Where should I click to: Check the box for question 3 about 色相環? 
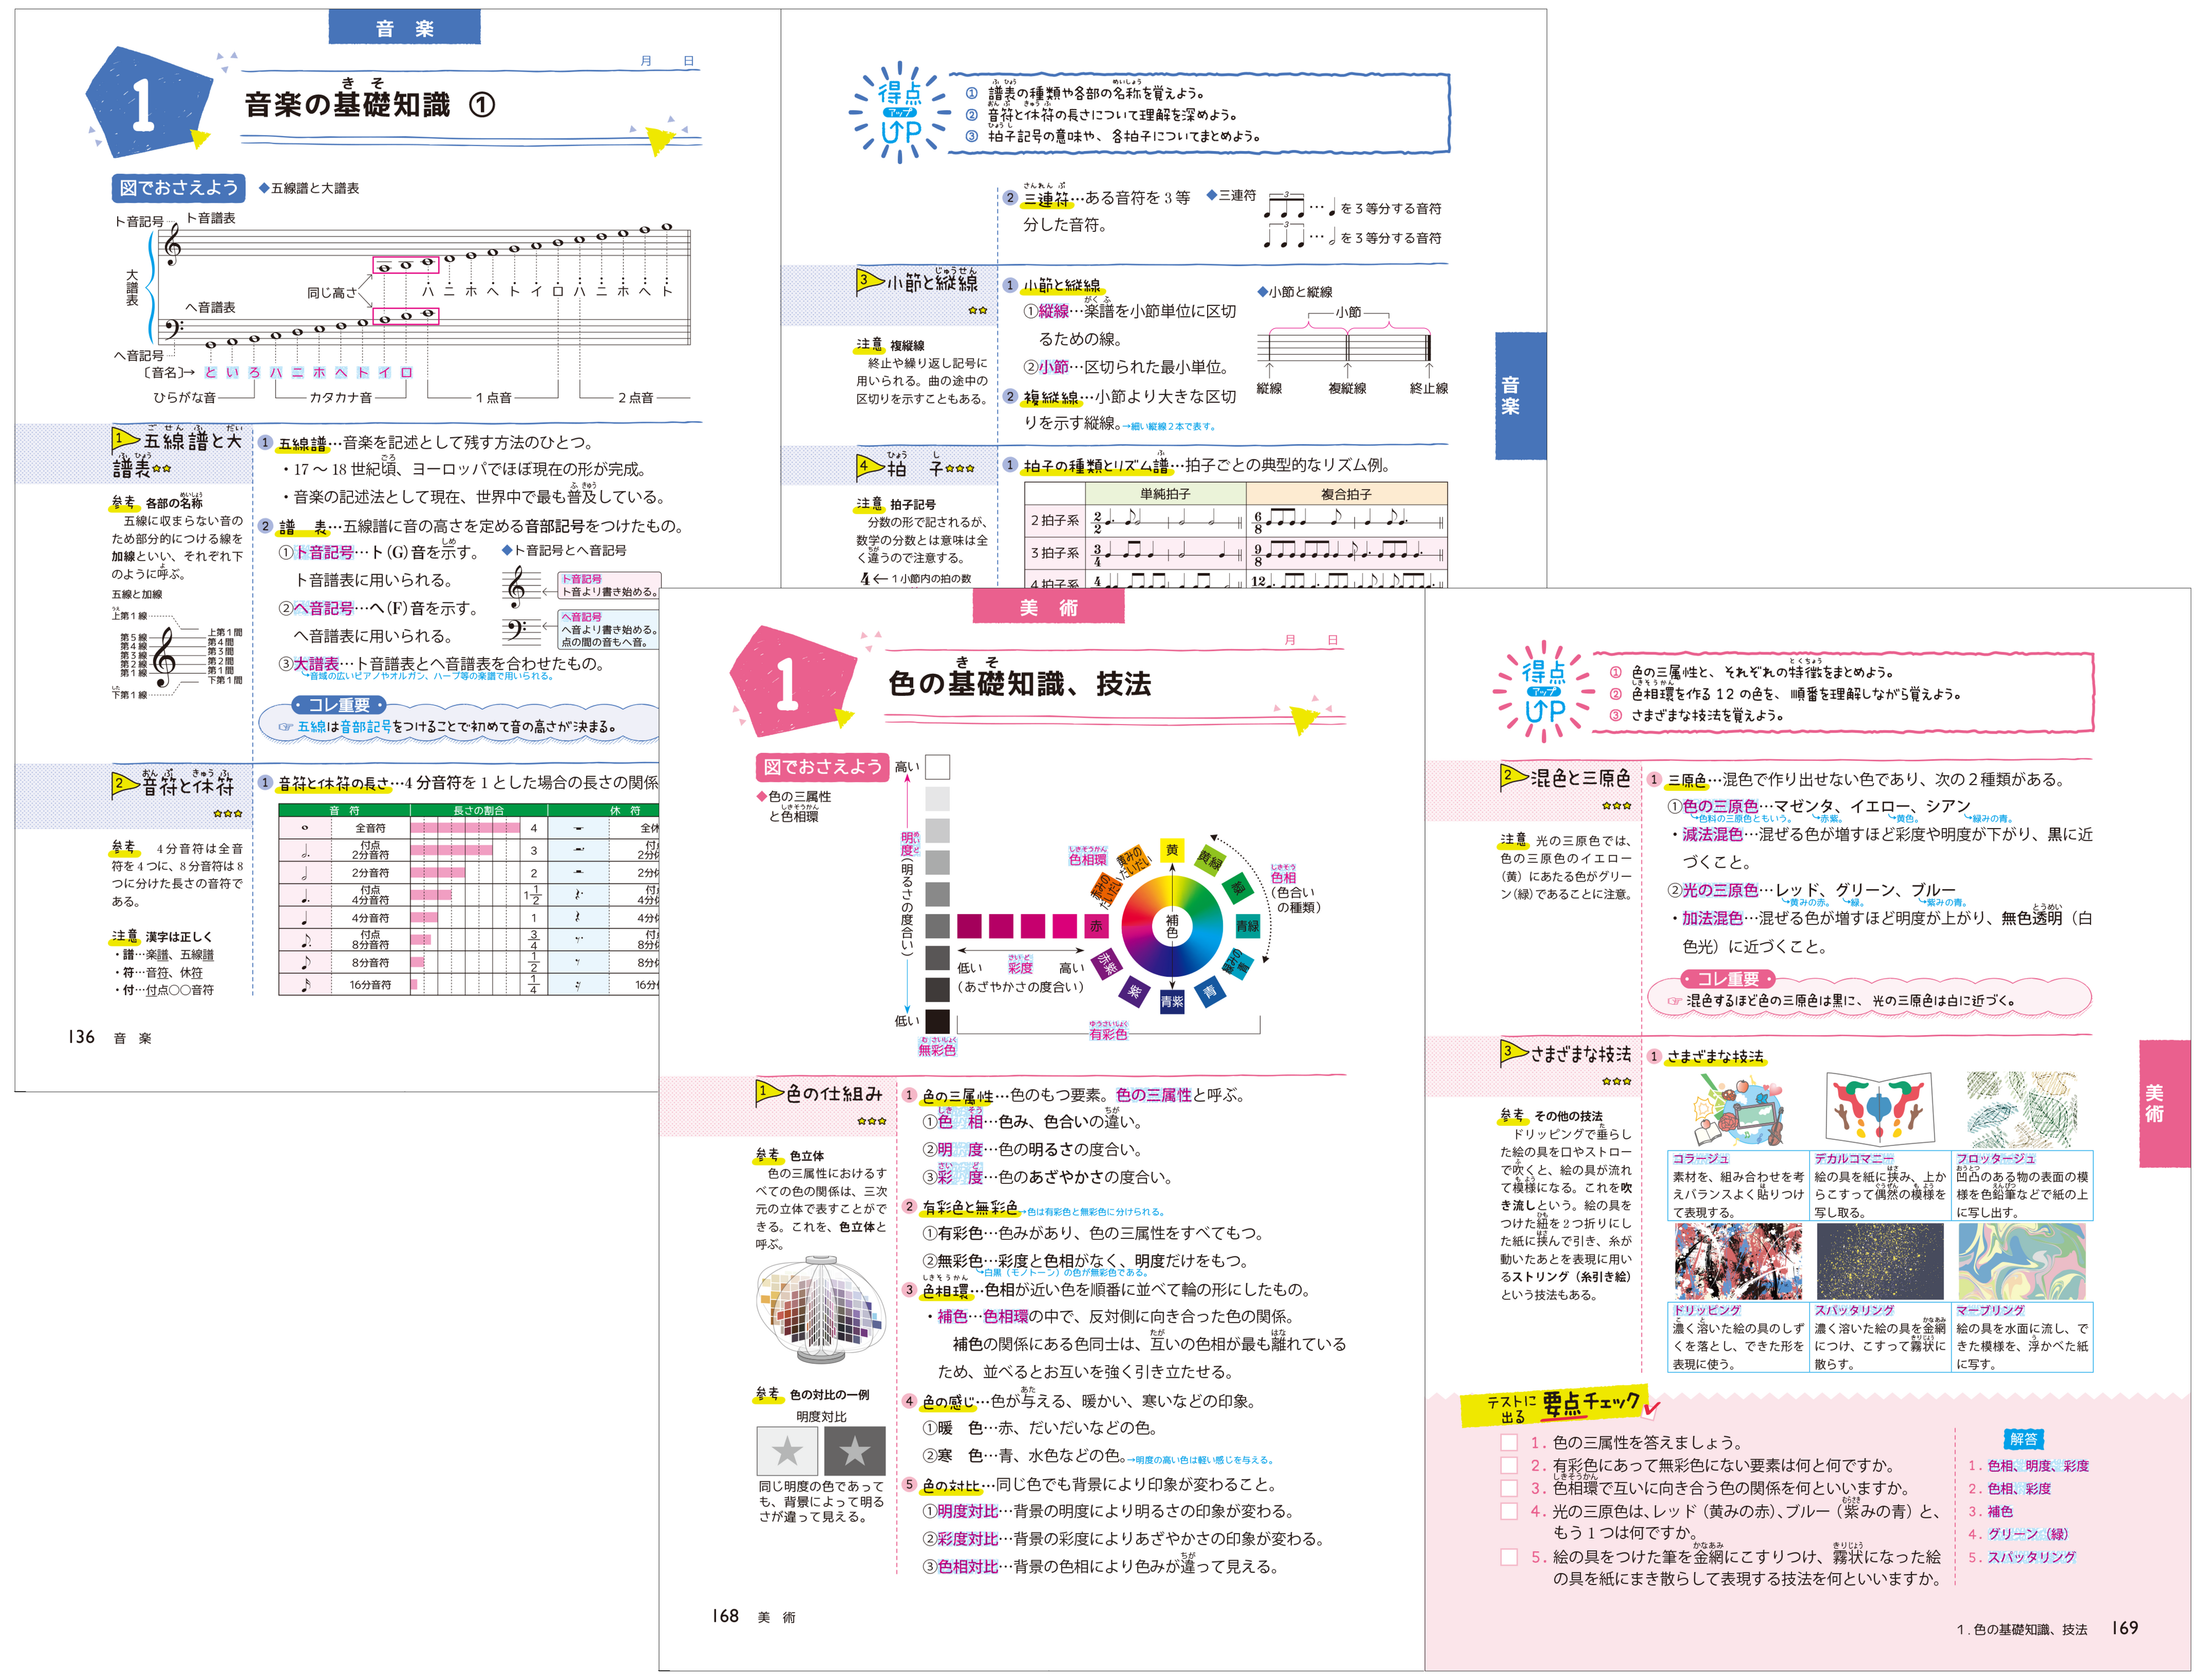point(1509,1488)
